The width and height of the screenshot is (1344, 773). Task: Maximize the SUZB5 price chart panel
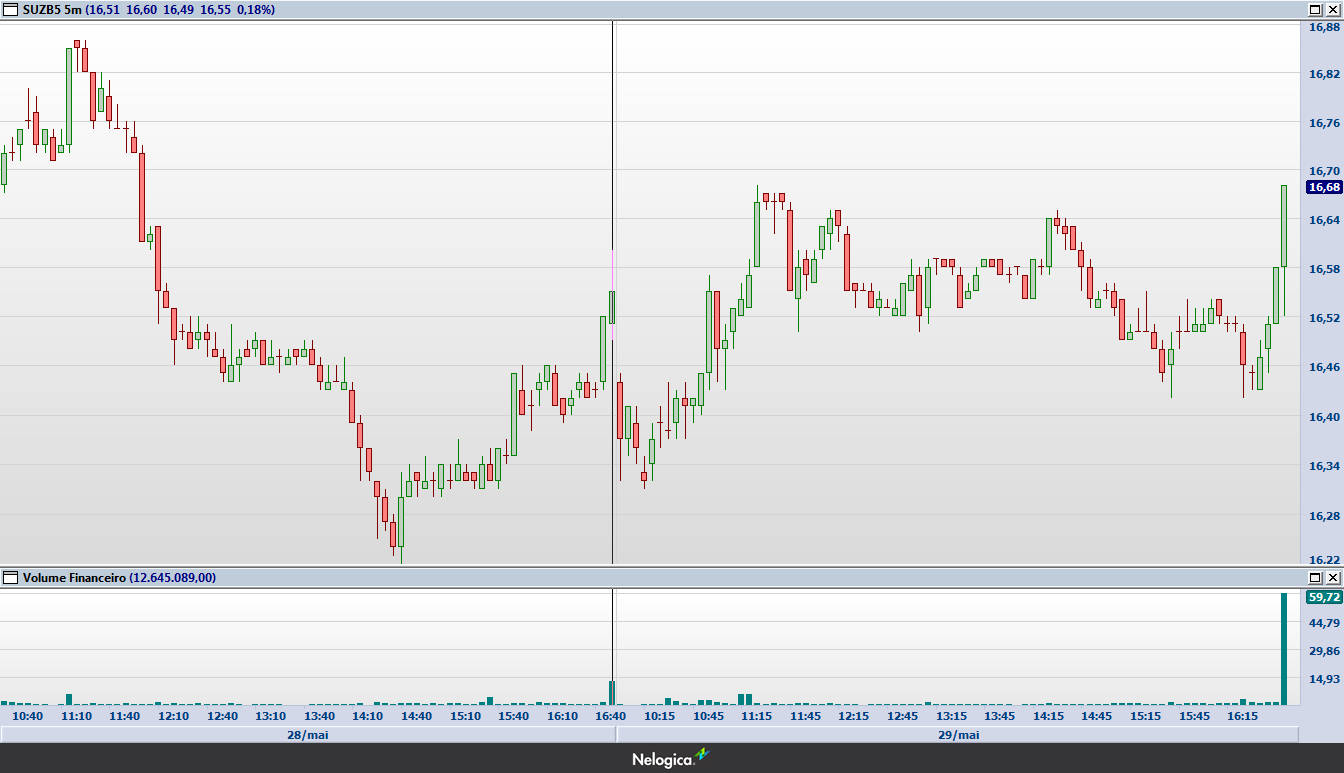[1315, 9]
